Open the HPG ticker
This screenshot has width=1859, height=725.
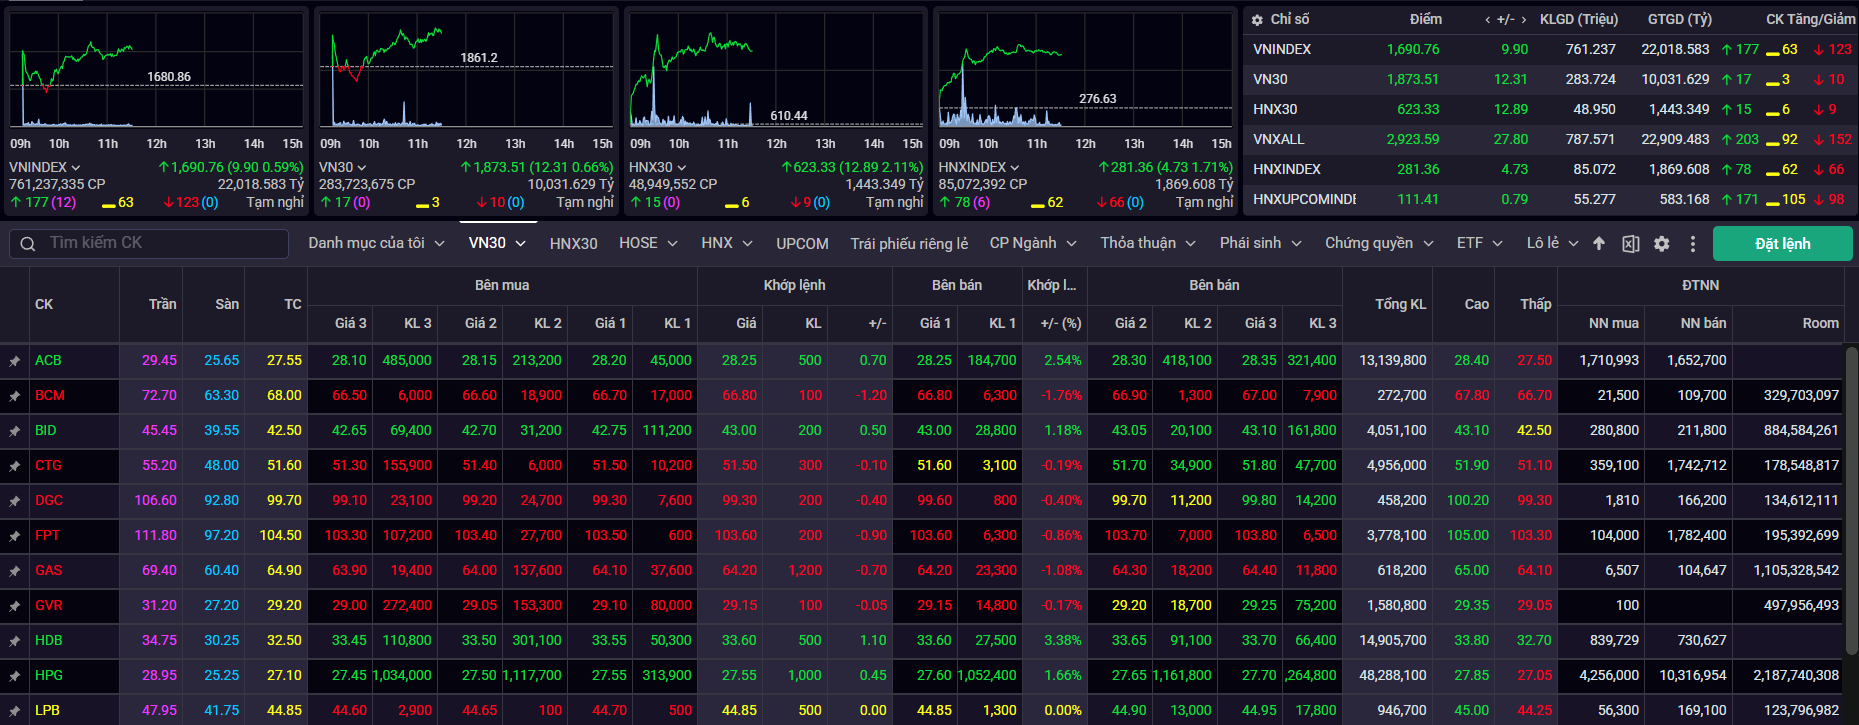[x=49, y=675]
